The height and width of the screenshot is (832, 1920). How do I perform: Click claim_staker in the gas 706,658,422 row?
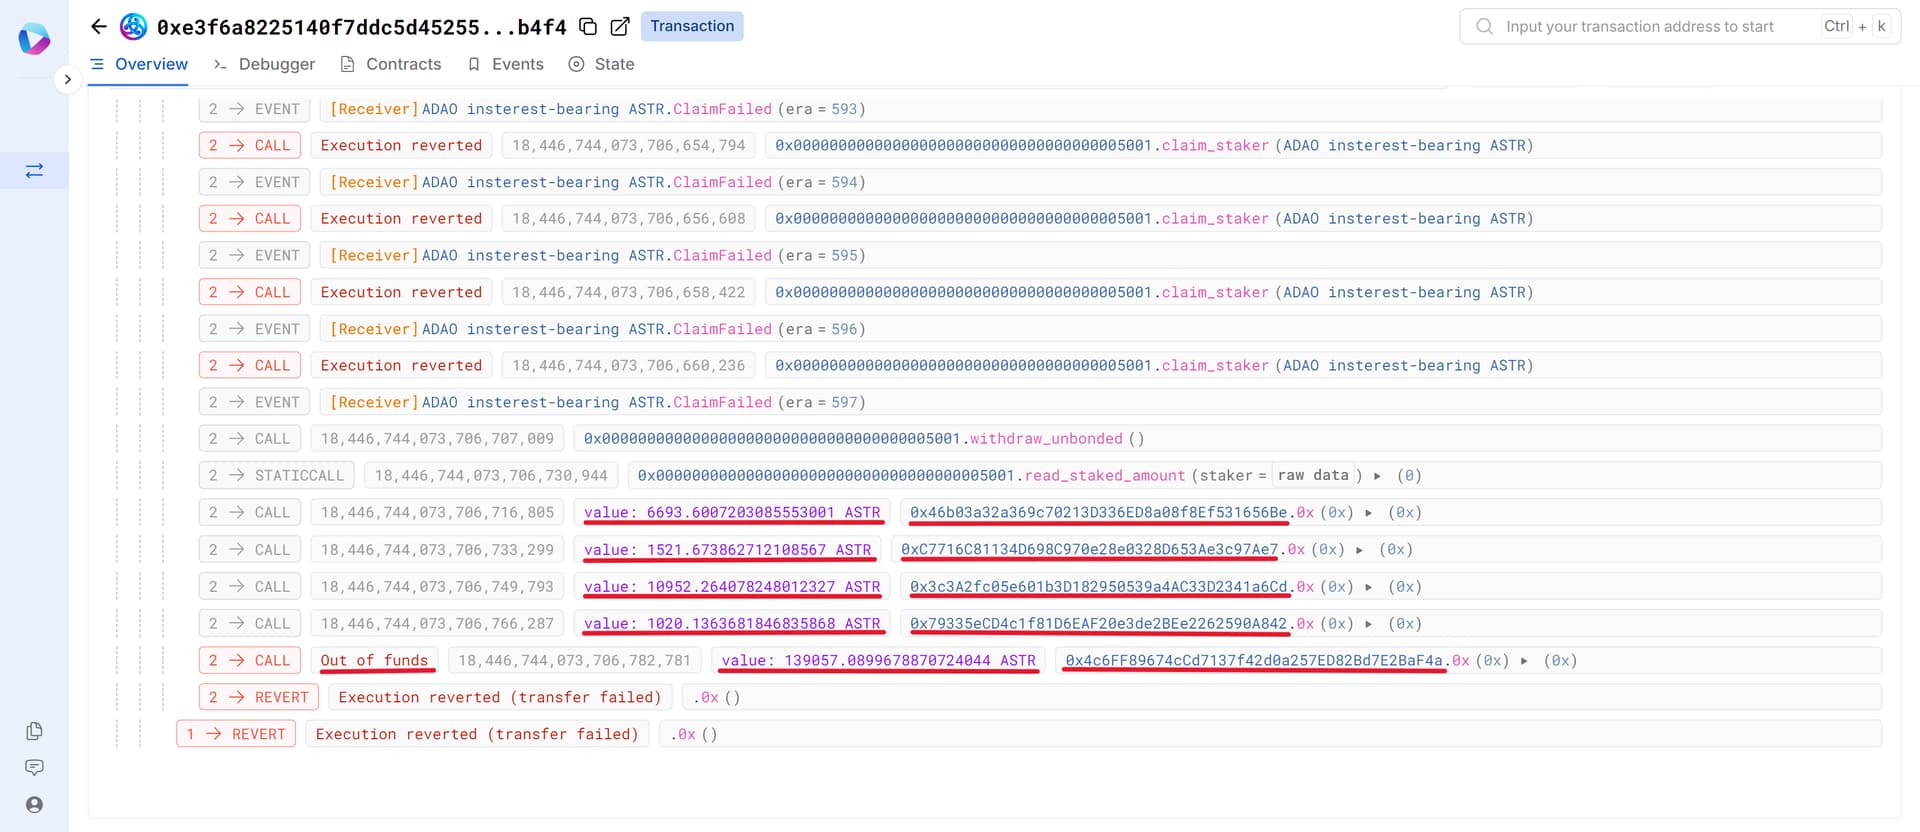pos(1215,293)
